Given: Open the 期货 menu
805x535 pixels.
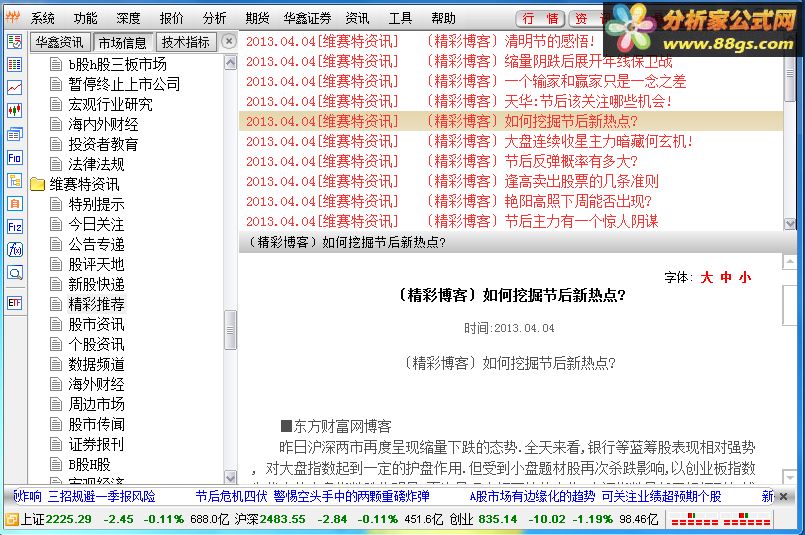Looking at the screenshot, I should [257, 18].
